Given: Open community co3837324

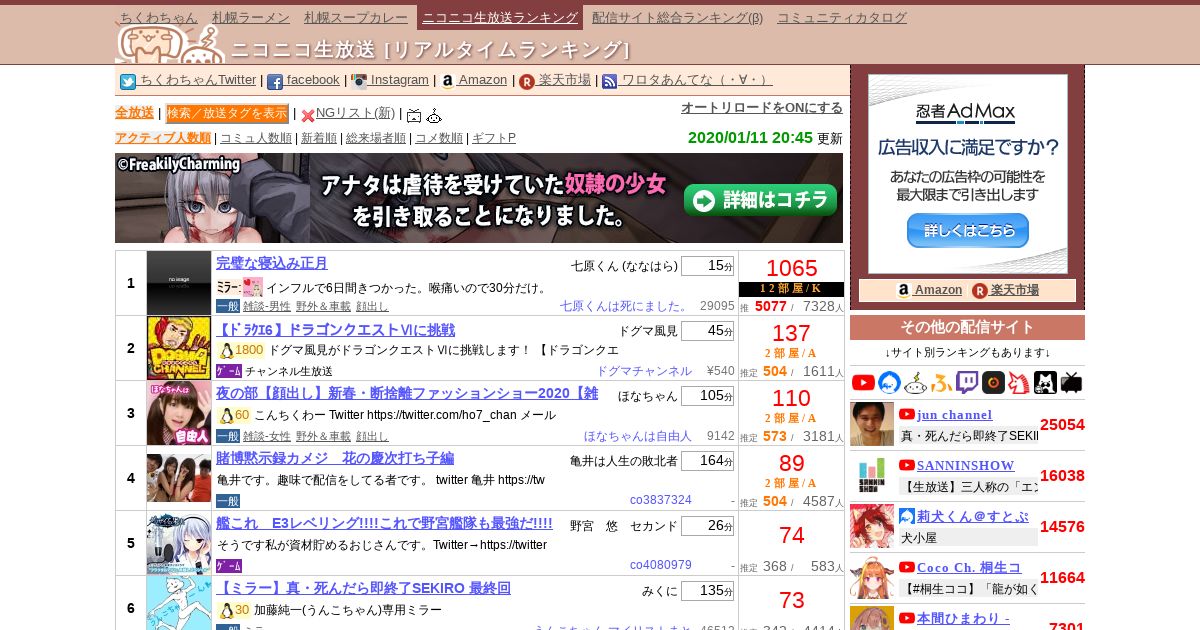Looking at the screenshot, I should [661, 500].
